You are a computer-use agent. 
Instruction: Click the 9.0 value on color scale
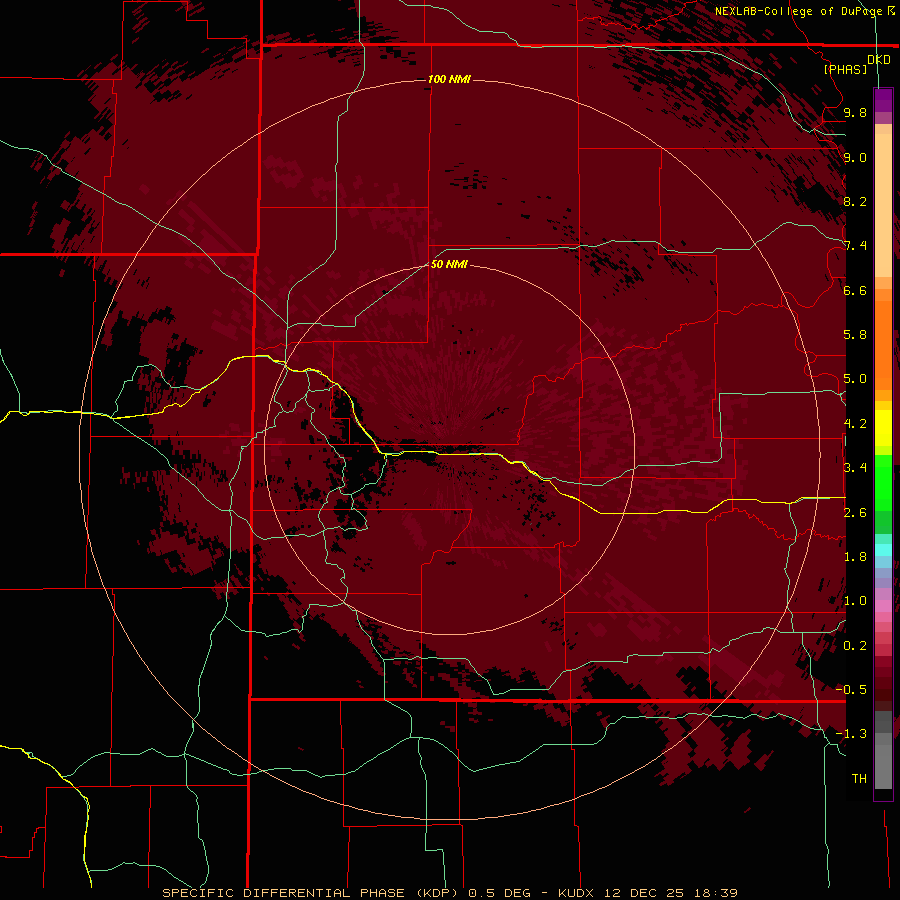pyautogui.click(x=855, y=157)
